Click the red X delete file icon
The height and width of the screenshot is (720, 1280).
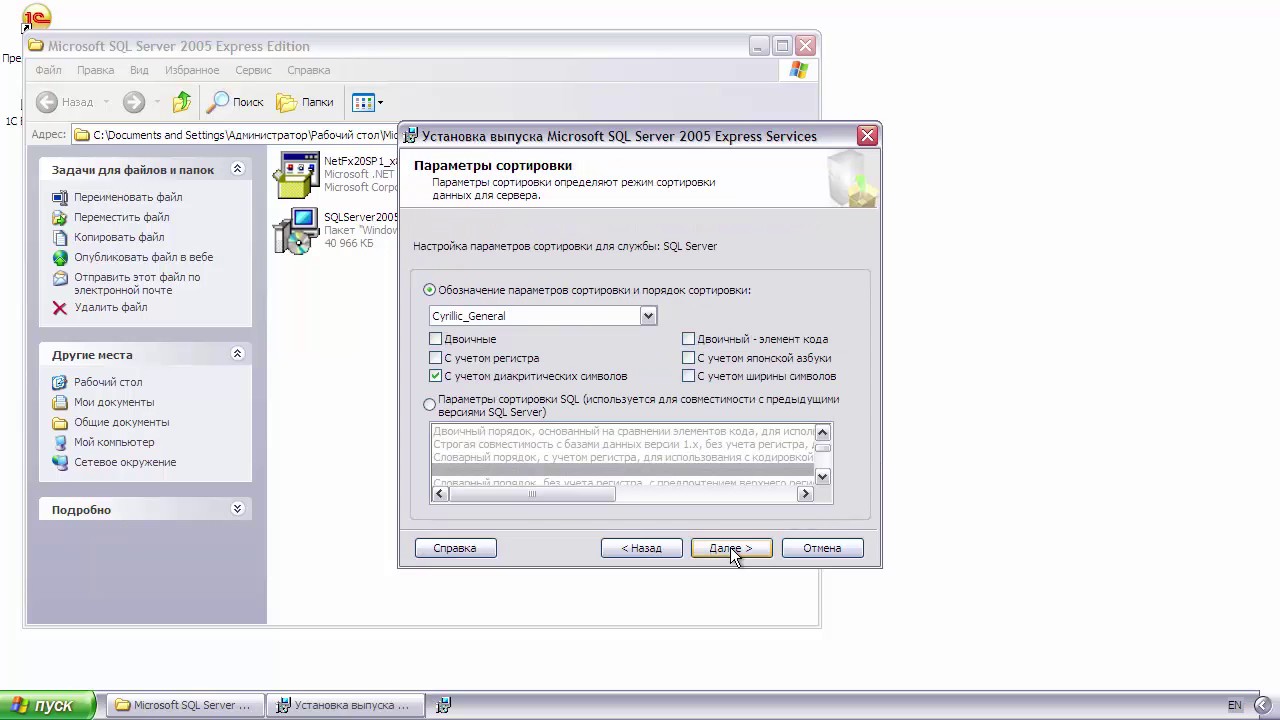tap(60, 307)
